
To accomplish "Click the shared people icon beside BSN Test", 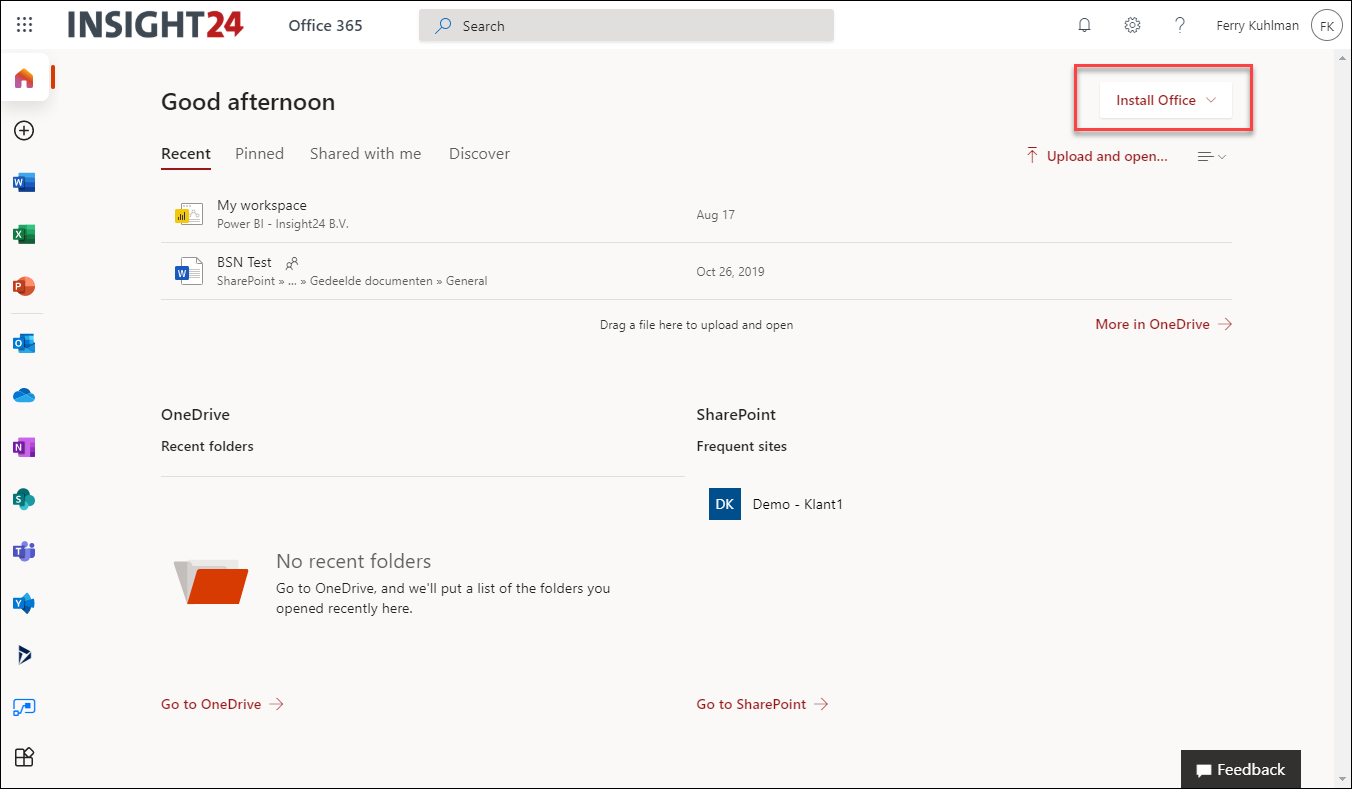I will pos(292,263).
